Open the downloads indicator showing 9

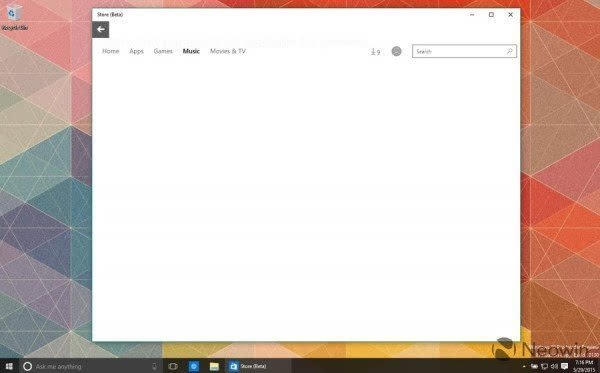click(x=375, y=52)
